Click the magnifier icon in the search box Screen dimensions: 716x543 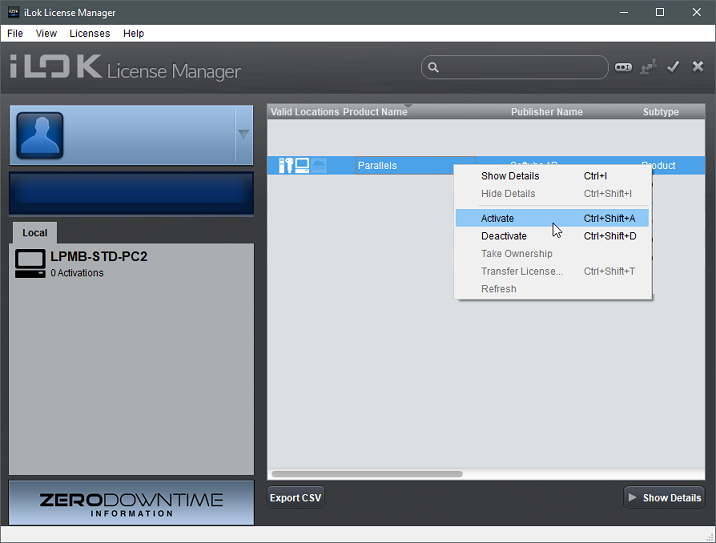[x=433, y=68]
